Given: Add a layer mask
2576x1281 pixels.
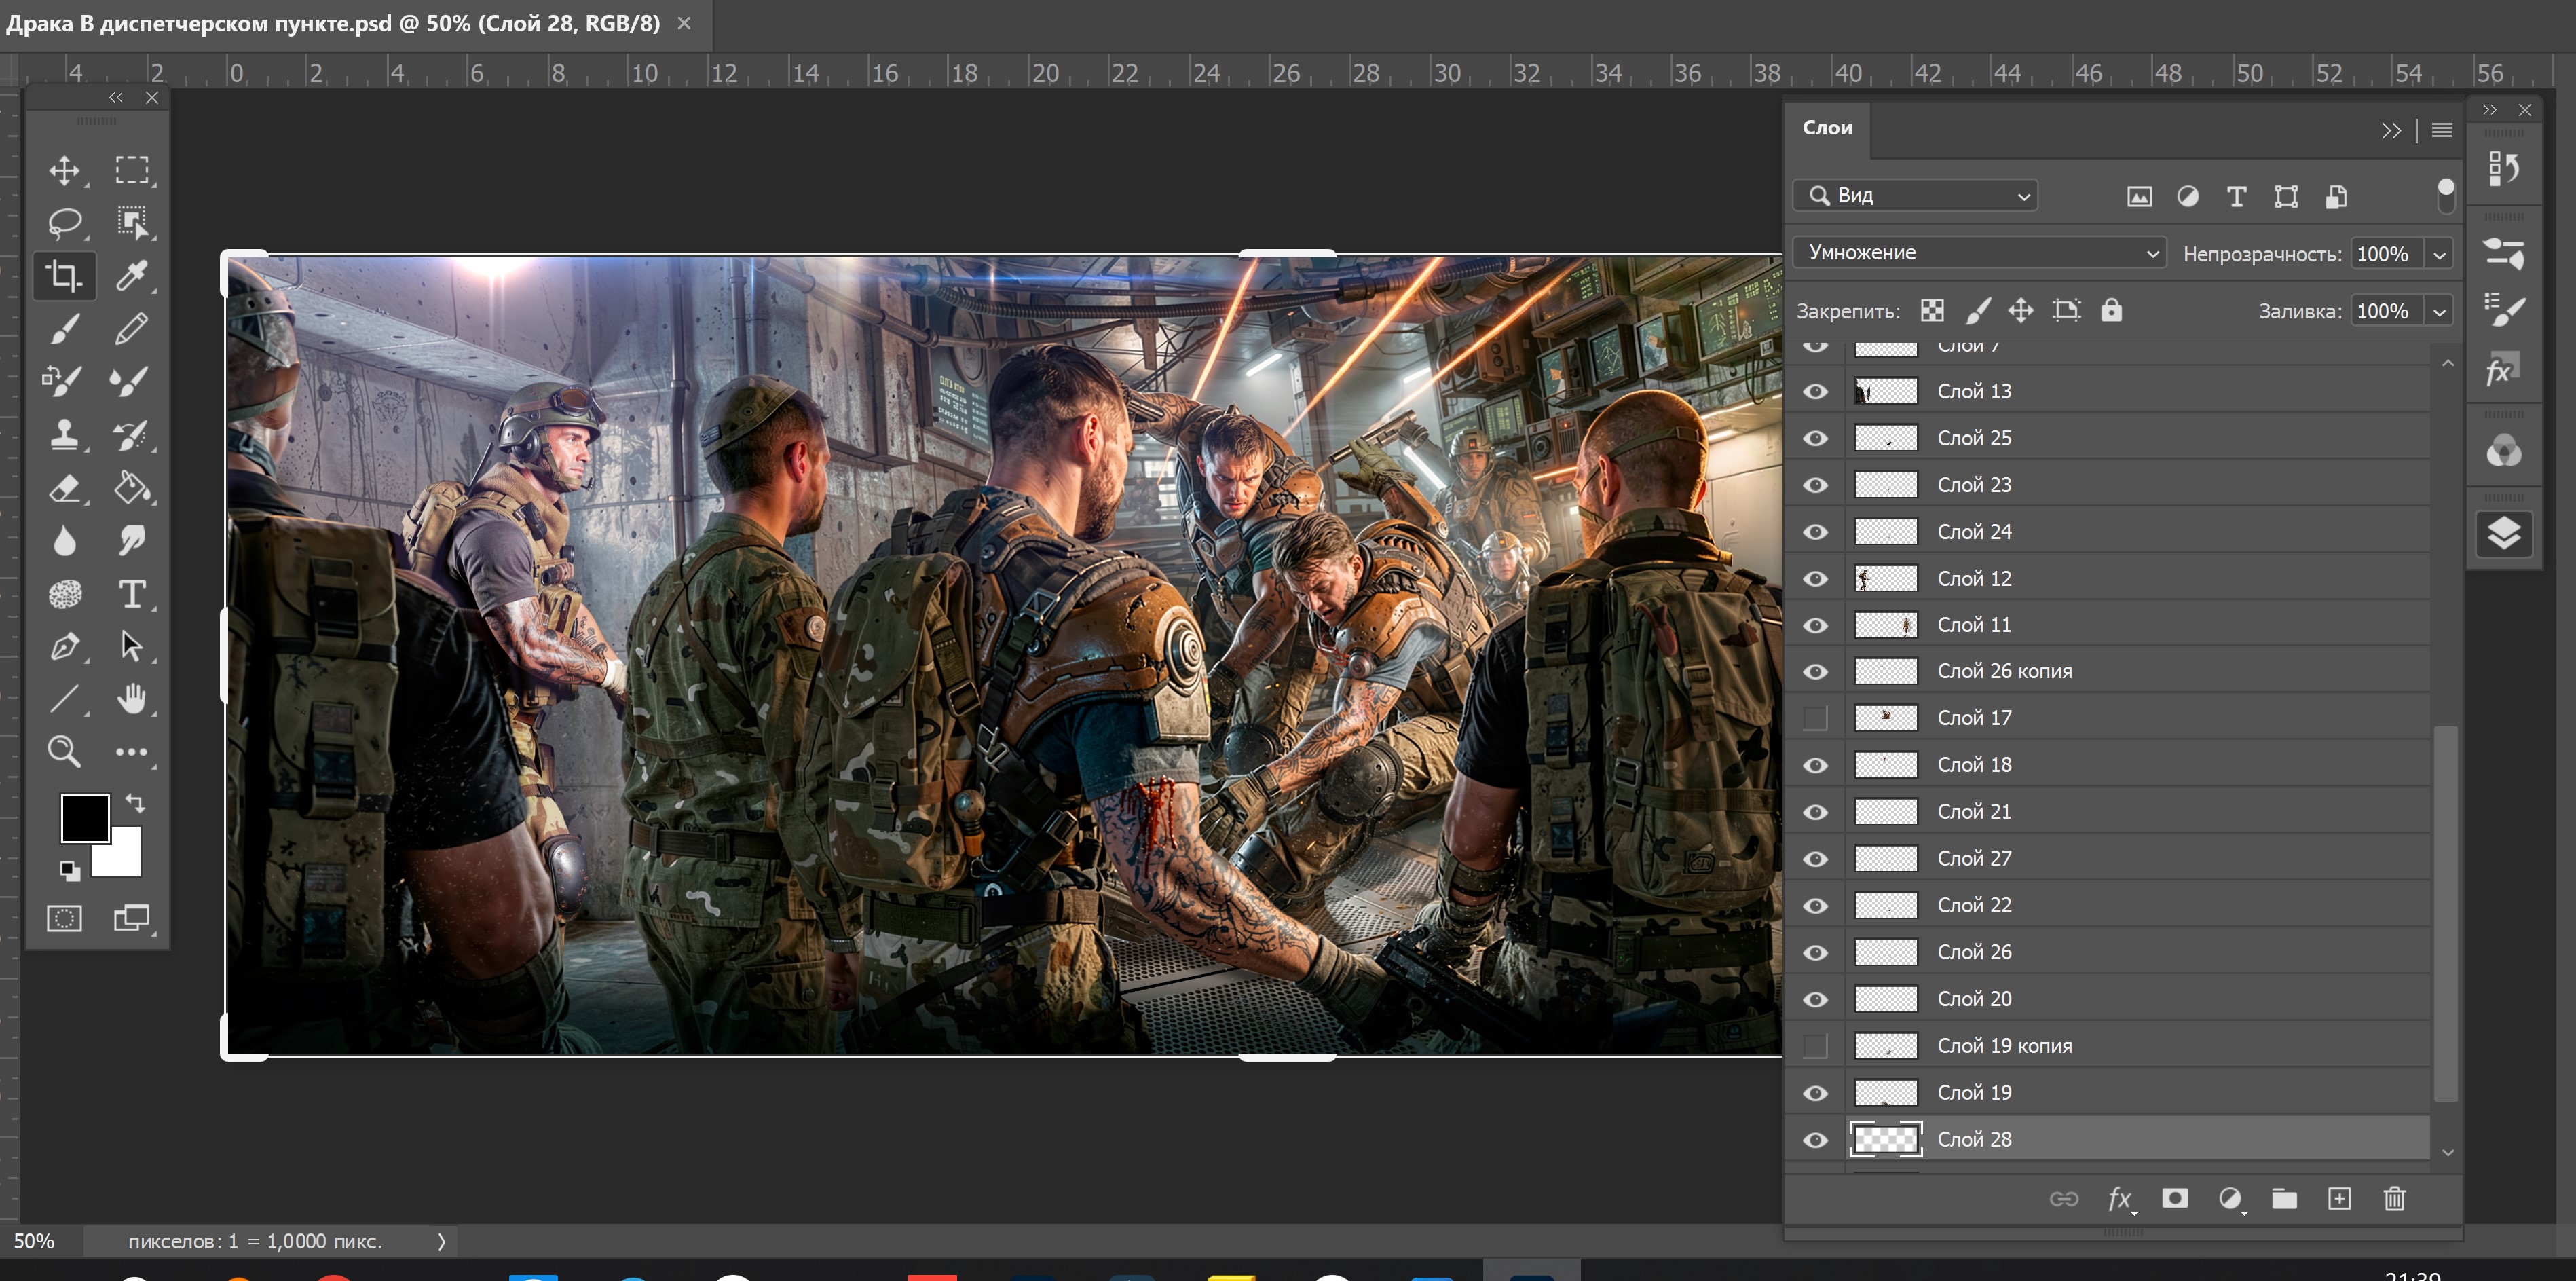Looking at the screenshot, I should pyautogui.click(x=2175, y=1198).
